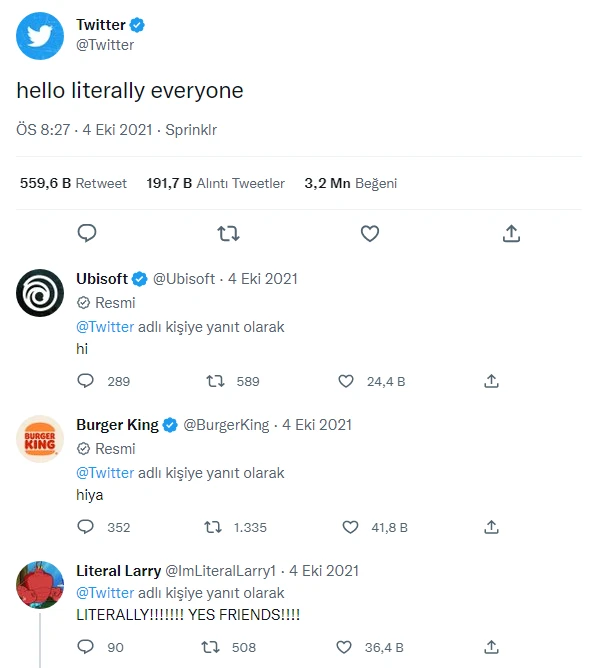Retweet the 'hello literally everyone' tweet
Image resolution: width=598 pixels, height=668 pixels.
pyautogui.click(x=228, y=233)
